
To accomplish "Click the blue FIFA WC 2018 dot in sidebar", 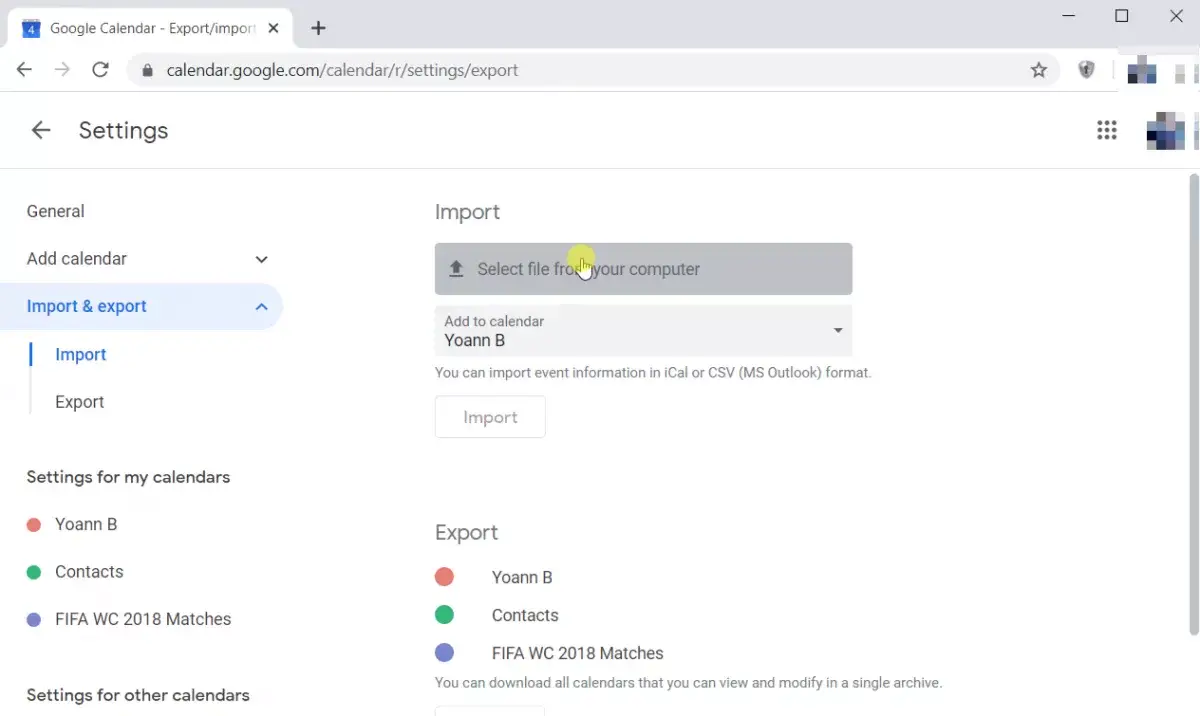I will tap(34, 620).
